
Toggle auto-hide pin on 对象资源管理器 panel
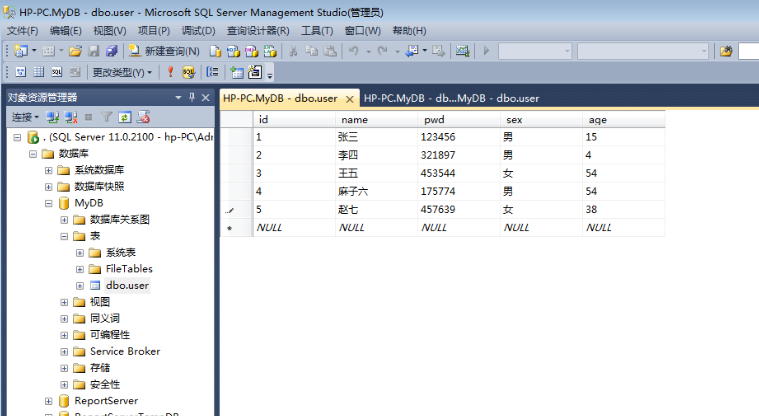coord(192,97)
